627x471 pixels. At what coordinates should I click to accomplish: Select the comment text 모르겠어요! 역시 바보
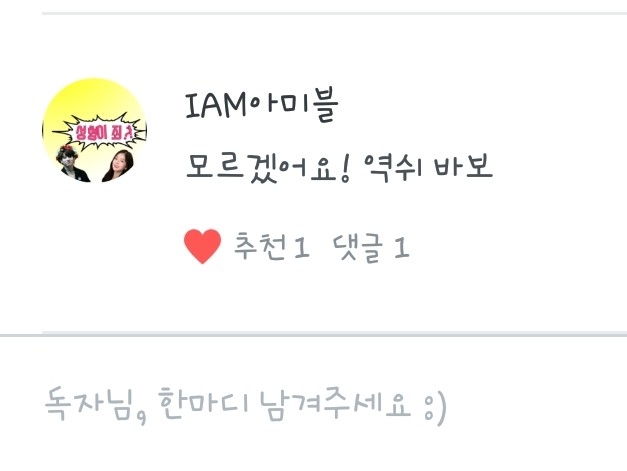pos(339,167)
